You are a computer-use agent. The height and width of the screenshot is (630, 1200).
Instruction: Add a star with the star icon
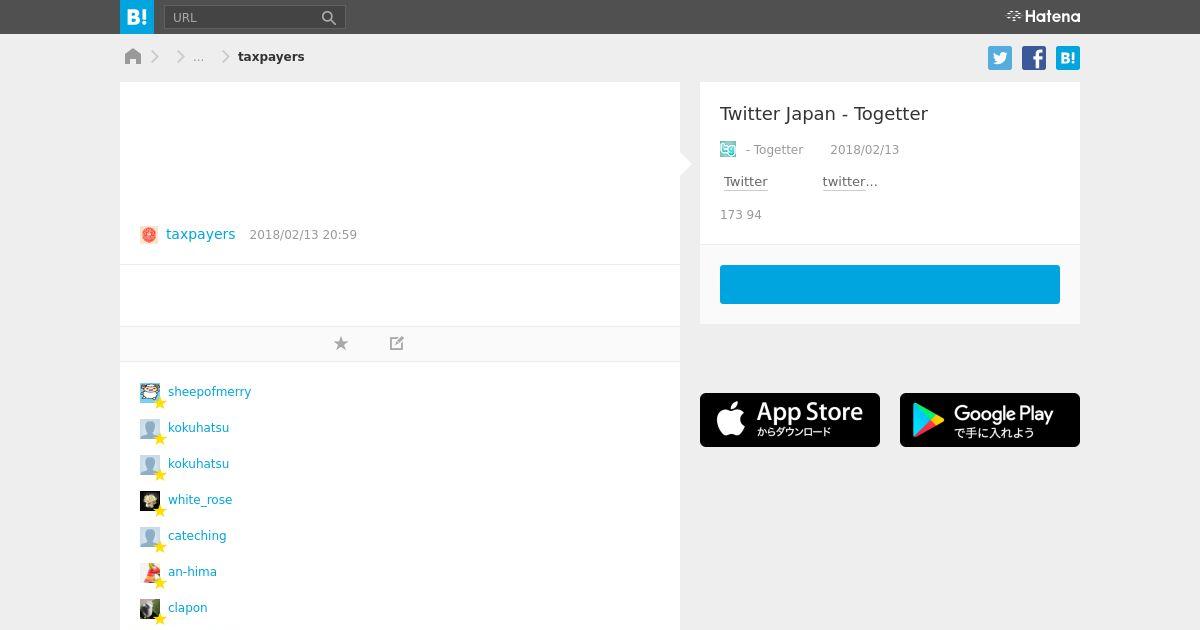tap(341, 343)
